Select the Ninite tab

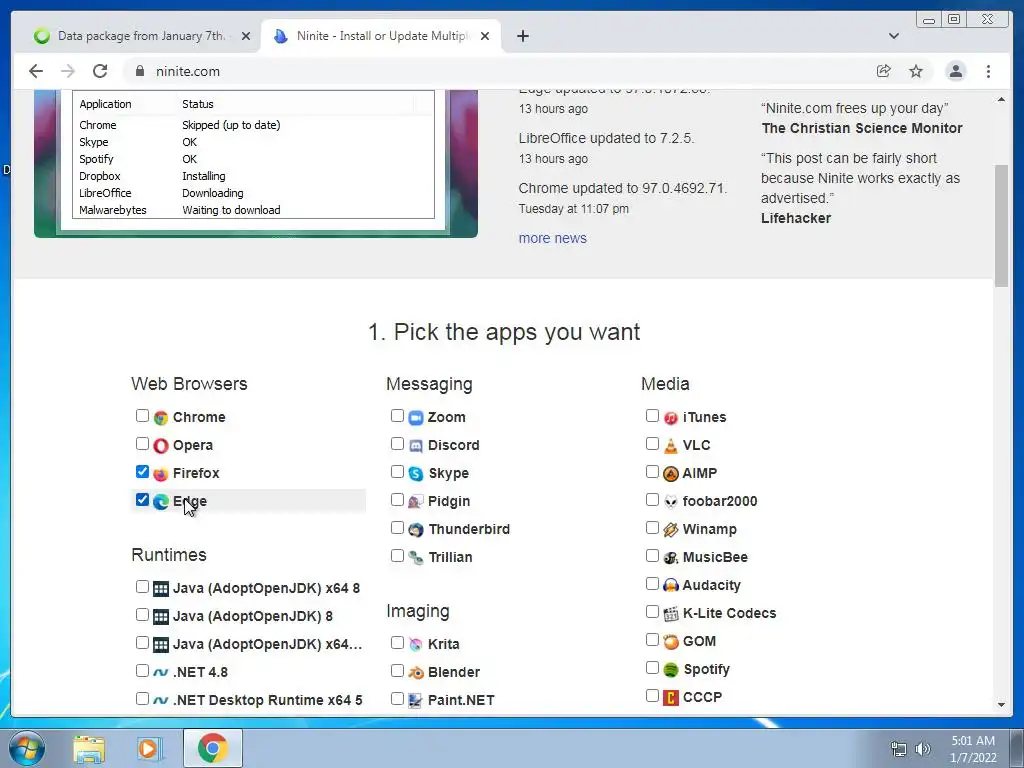[x=380, y=36]
